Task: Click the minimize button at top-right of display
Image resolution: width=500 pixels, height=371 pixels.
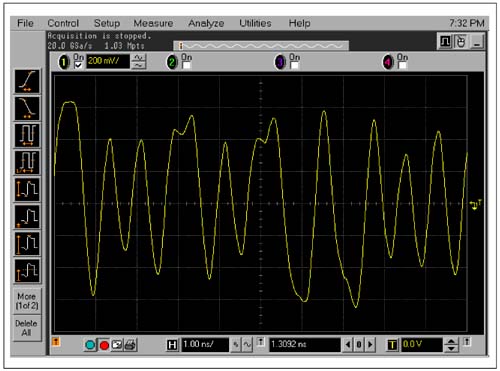Action: [477, 42]
